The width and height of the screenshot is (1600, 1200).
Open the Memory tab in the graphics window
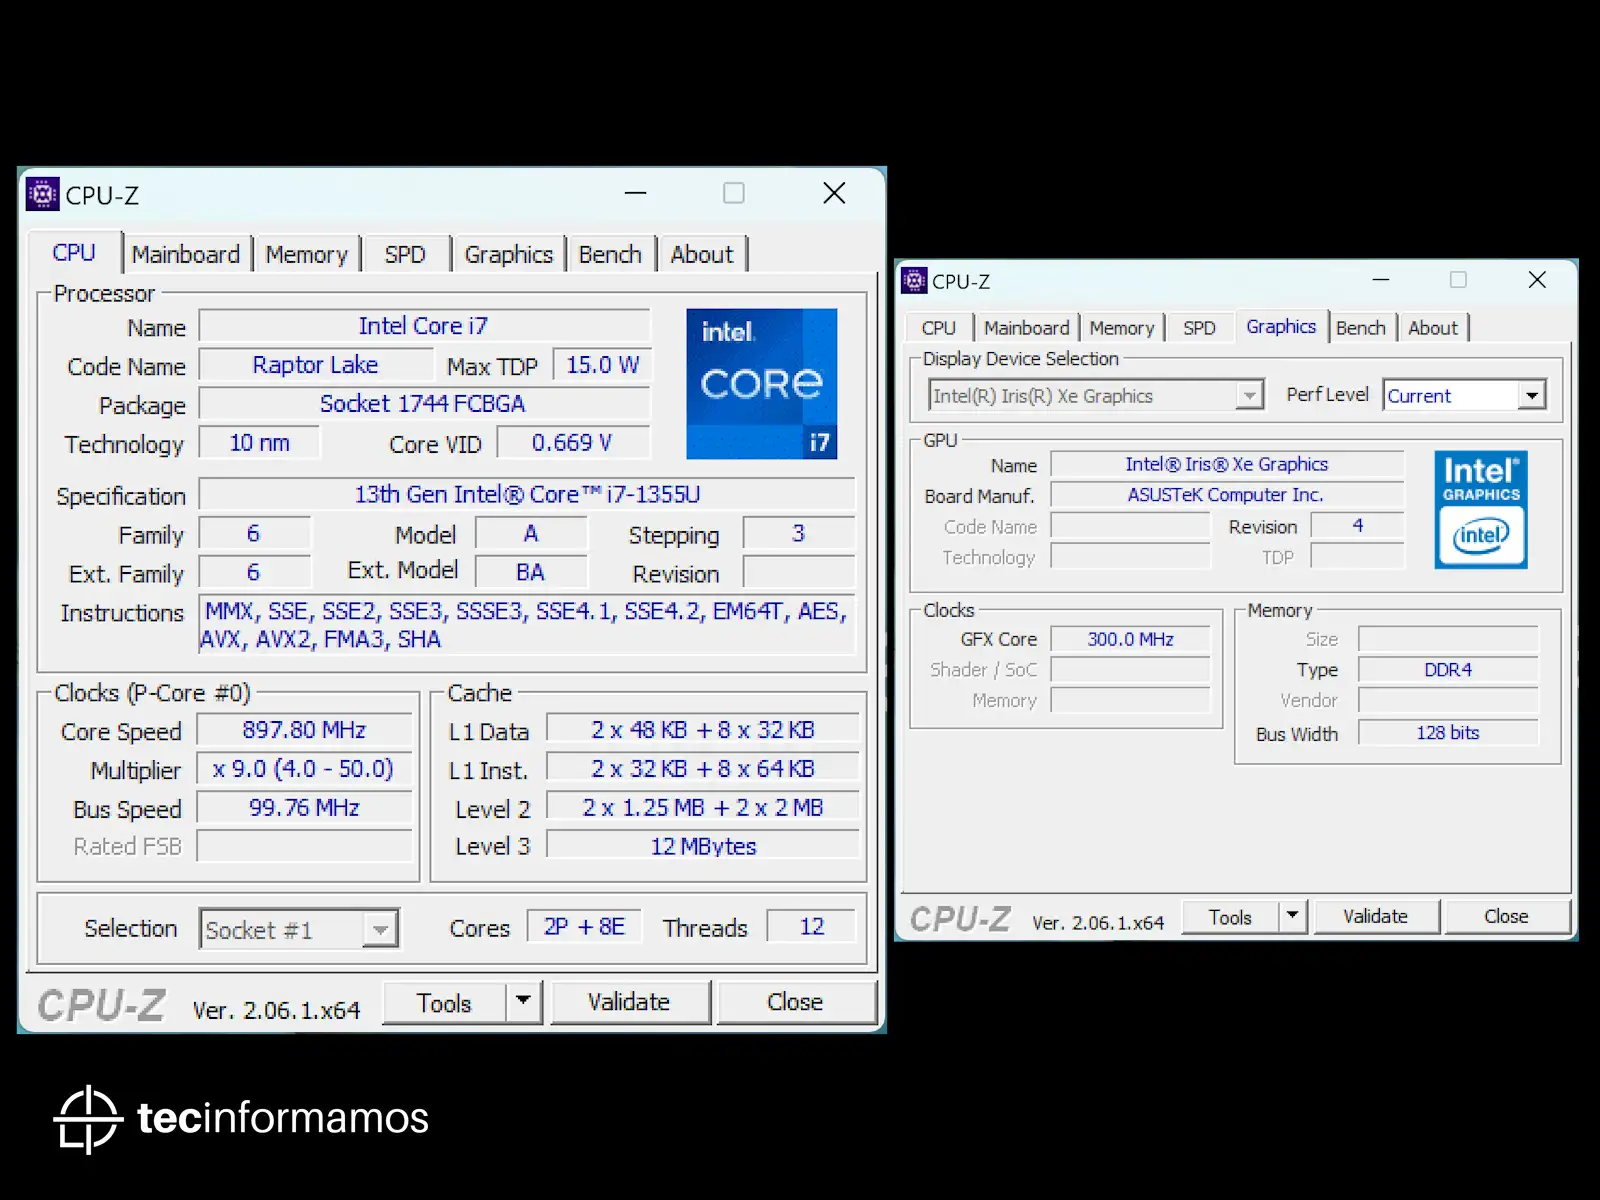coord(1122,328)
